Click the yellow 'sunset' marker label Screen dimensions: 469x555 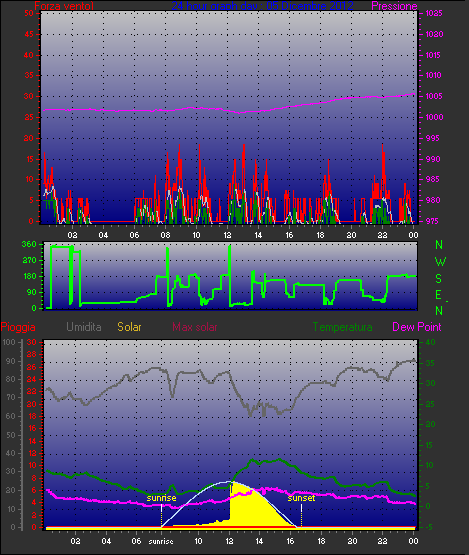pyautogui.click(x=301, y=498)
